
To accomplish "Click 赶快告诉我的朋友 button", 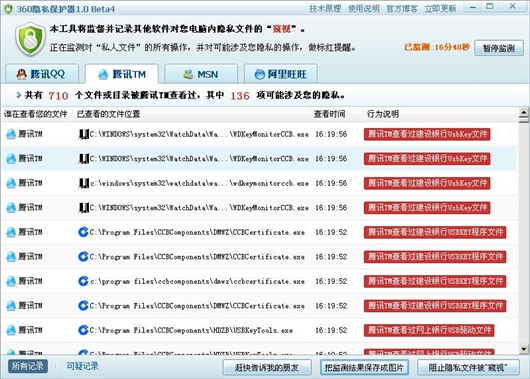I will 267,367.
